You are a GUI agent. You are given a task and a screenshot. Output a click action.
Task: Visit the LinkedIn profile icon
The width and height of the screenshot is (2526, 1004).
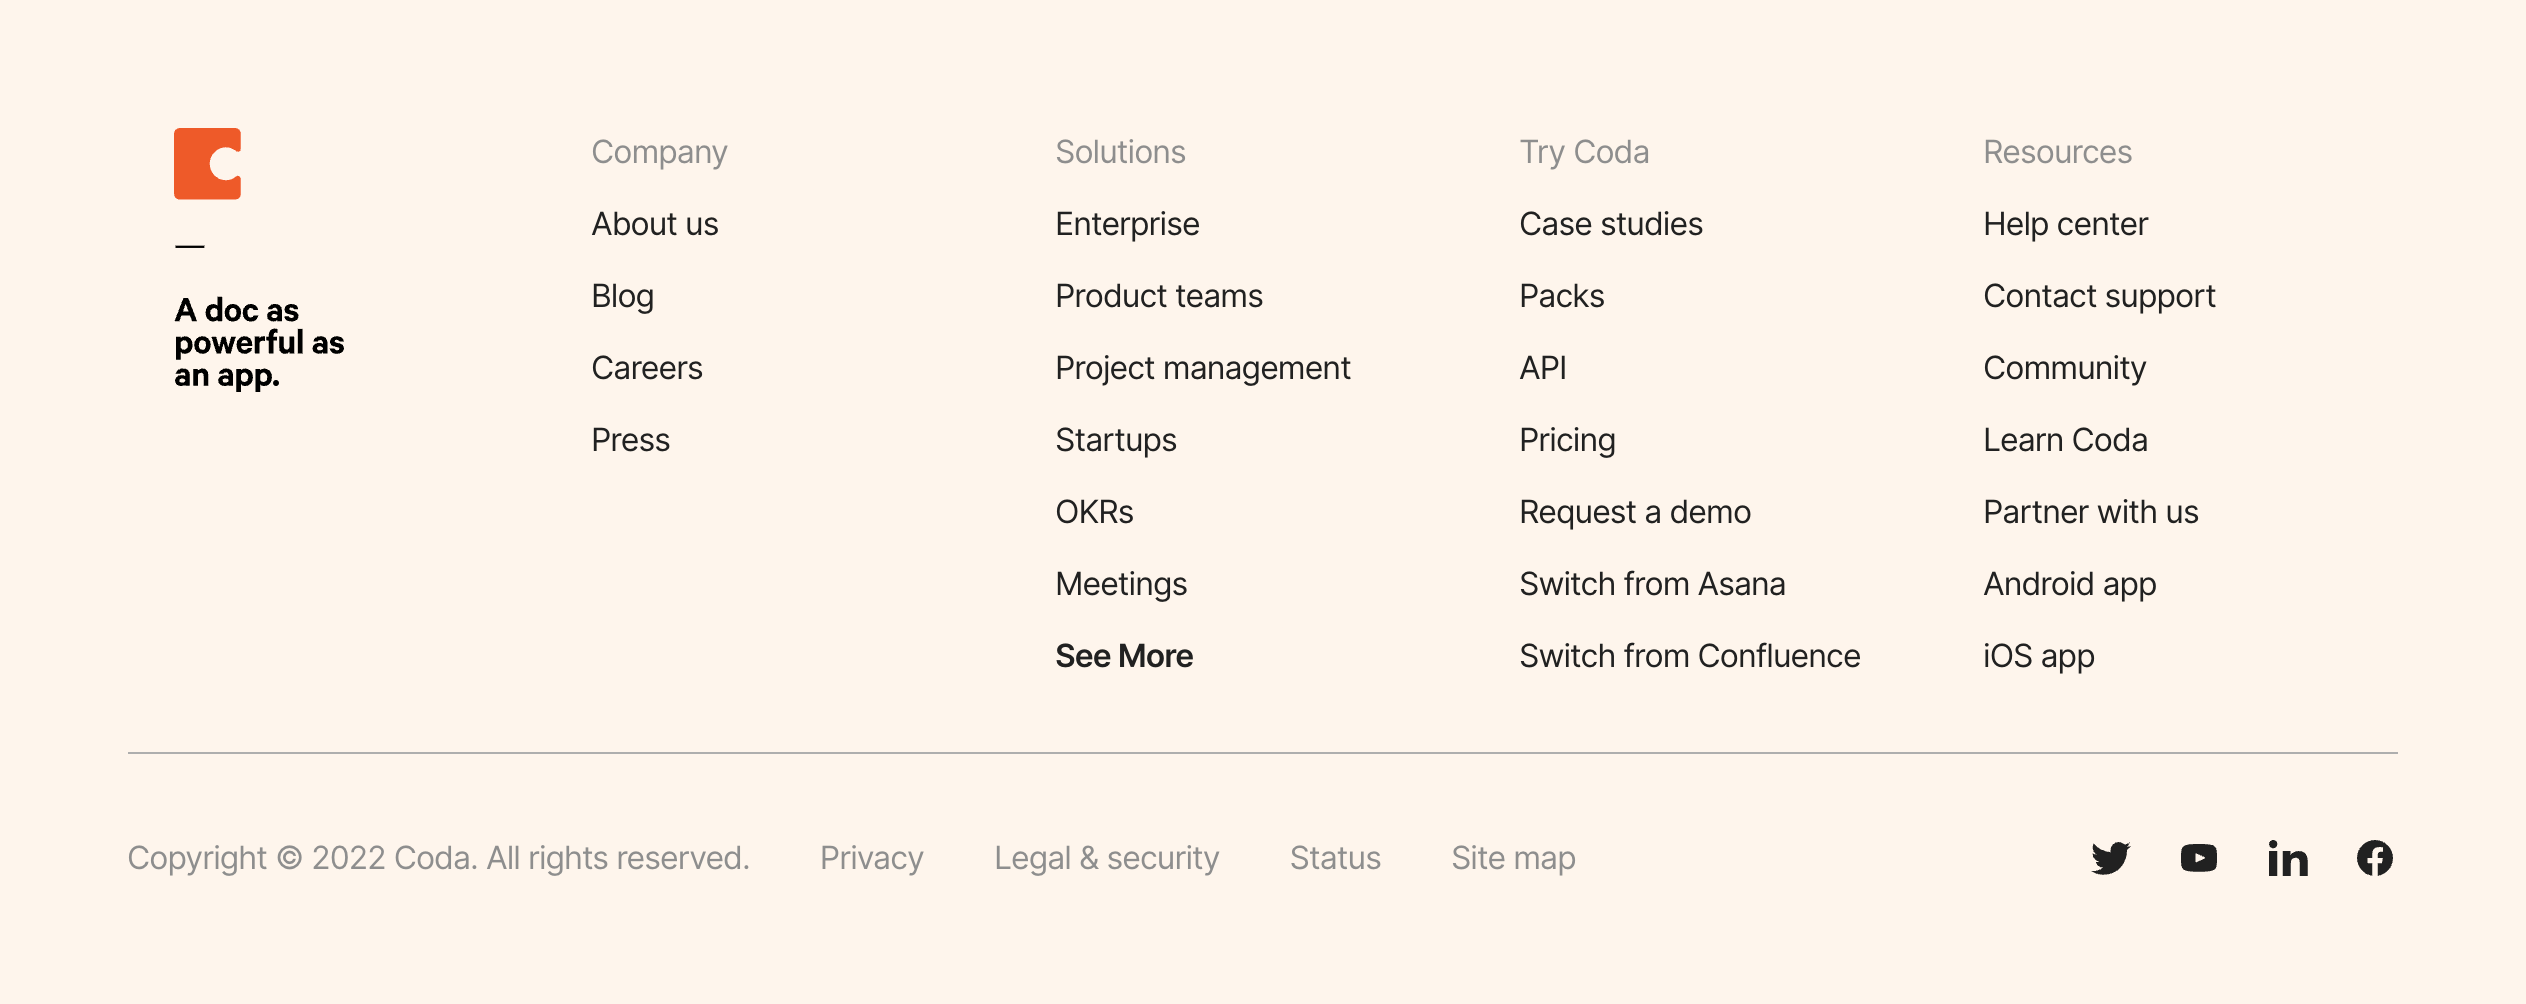tap(2287, 858)
